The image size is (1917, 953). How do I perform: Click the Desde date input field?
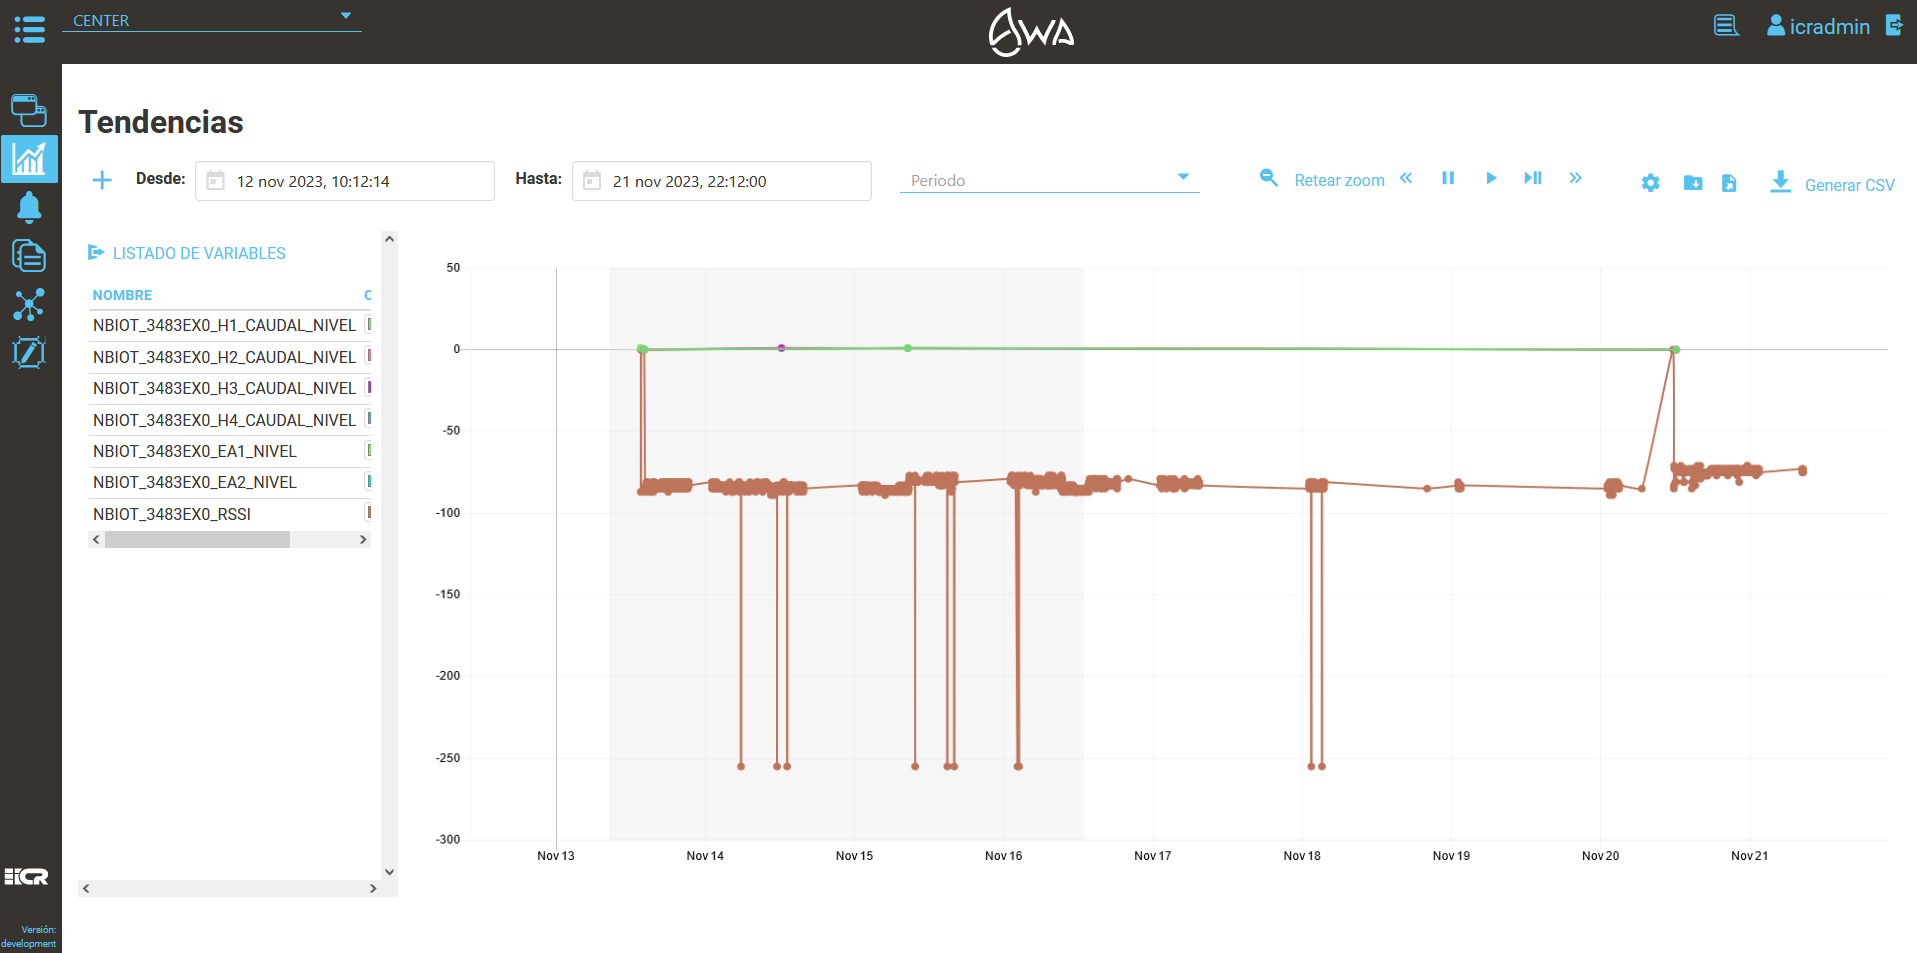pos(345,181)
